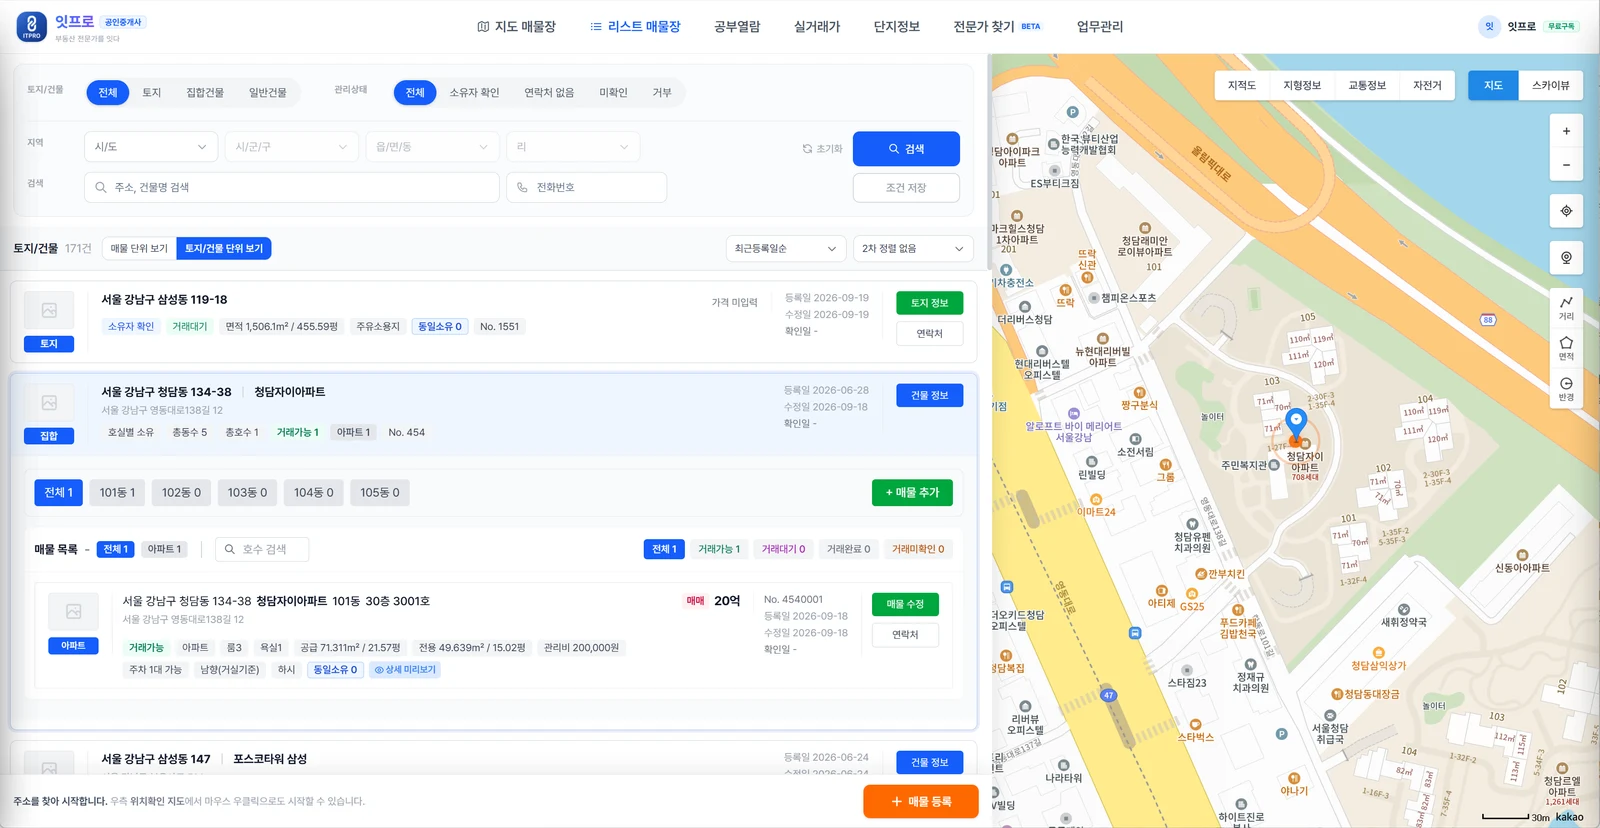This screenshot has height=828, width=1600.
Task: Open the 2차 정렬 없음 dropdown
Action: click(913, 249)
